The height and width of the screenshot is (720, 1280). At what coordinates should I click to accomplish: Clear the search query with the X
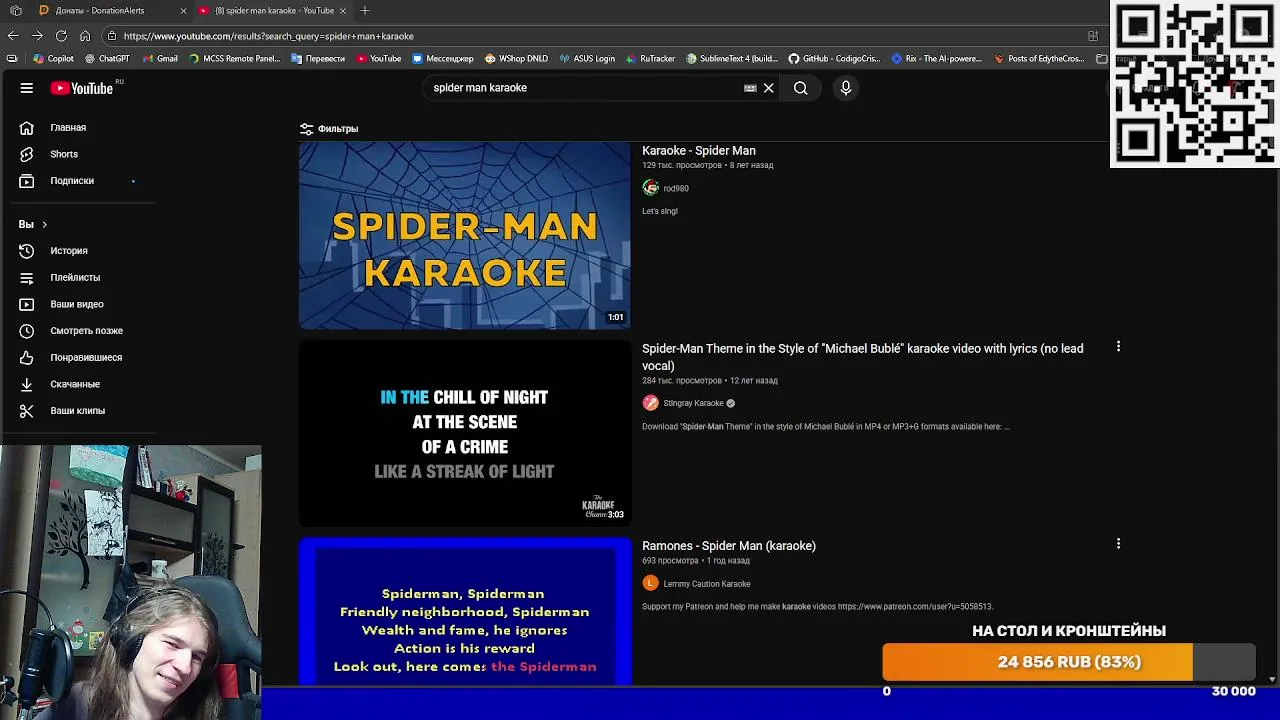coord(769,88)
